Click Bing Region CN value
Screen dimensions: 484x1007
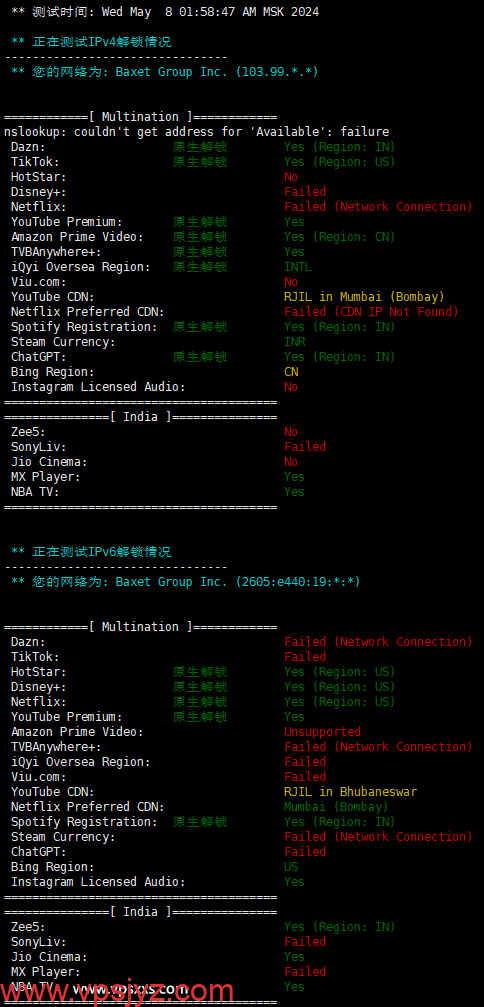point(291,372)
